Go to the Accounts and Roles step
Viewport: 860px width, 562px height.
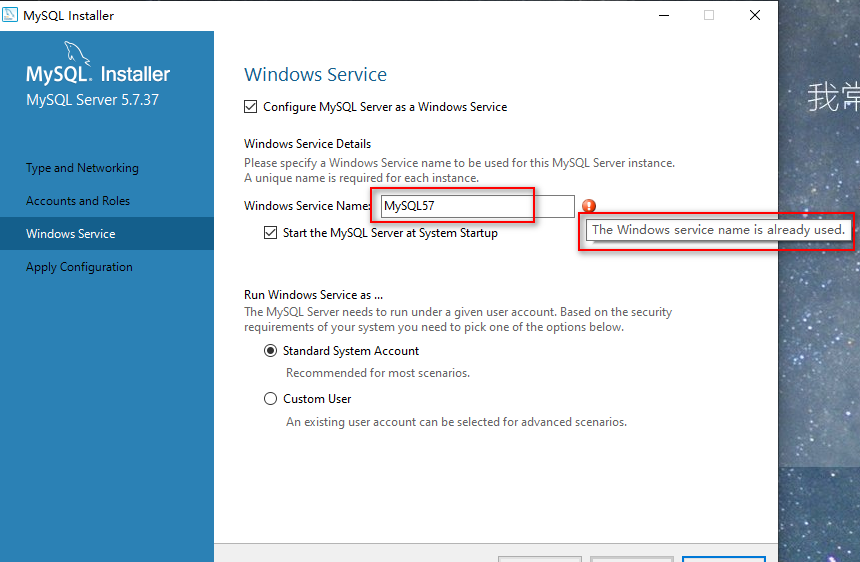(78, 201)
